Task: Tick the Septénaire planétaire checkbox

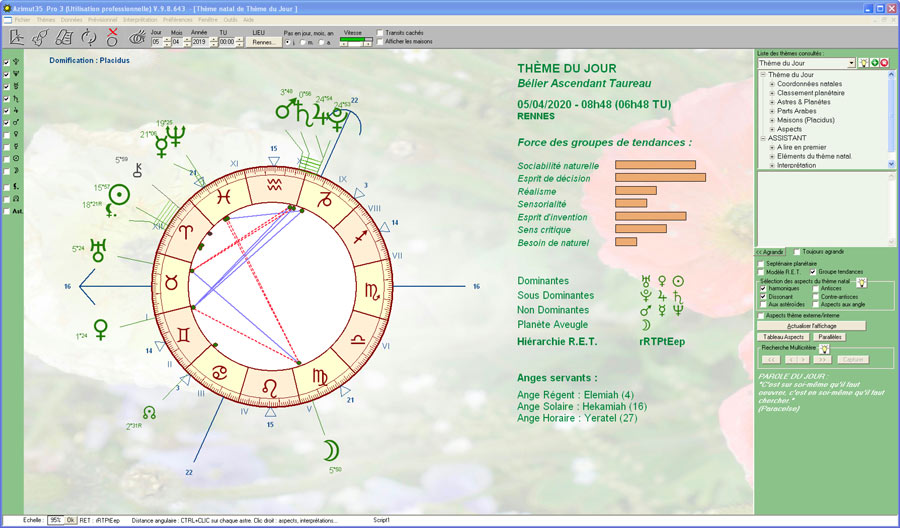Action: [x=761, y=263]
